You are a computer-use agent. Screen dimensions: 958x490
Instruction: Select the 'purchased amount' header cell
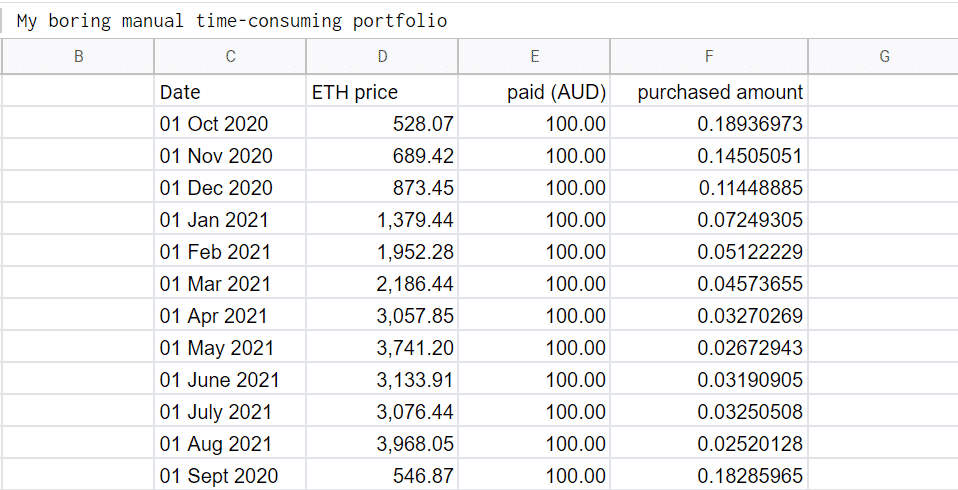[x=709, y=92]
